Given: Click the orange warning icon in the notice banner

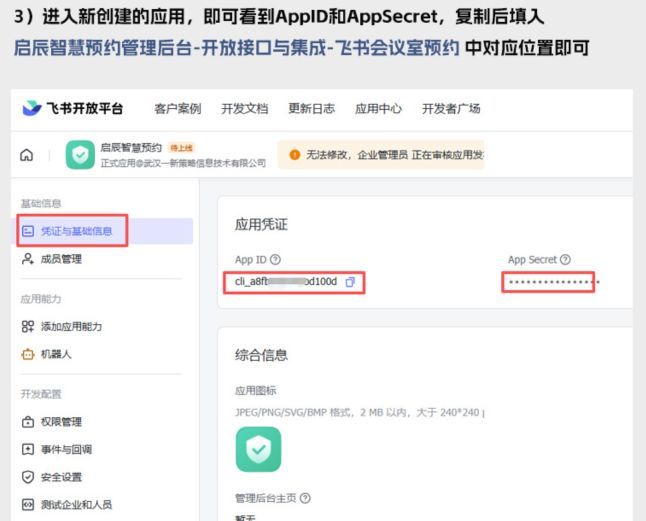Looking at the screenshot, I should [294, 154].
